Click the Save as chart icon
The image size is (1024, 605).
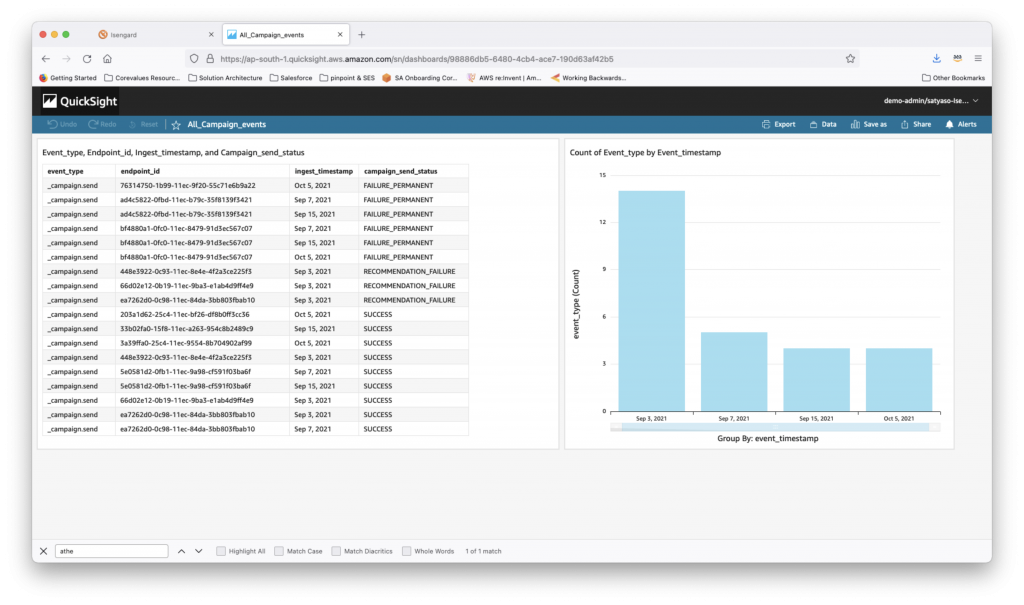pos(855,124)
